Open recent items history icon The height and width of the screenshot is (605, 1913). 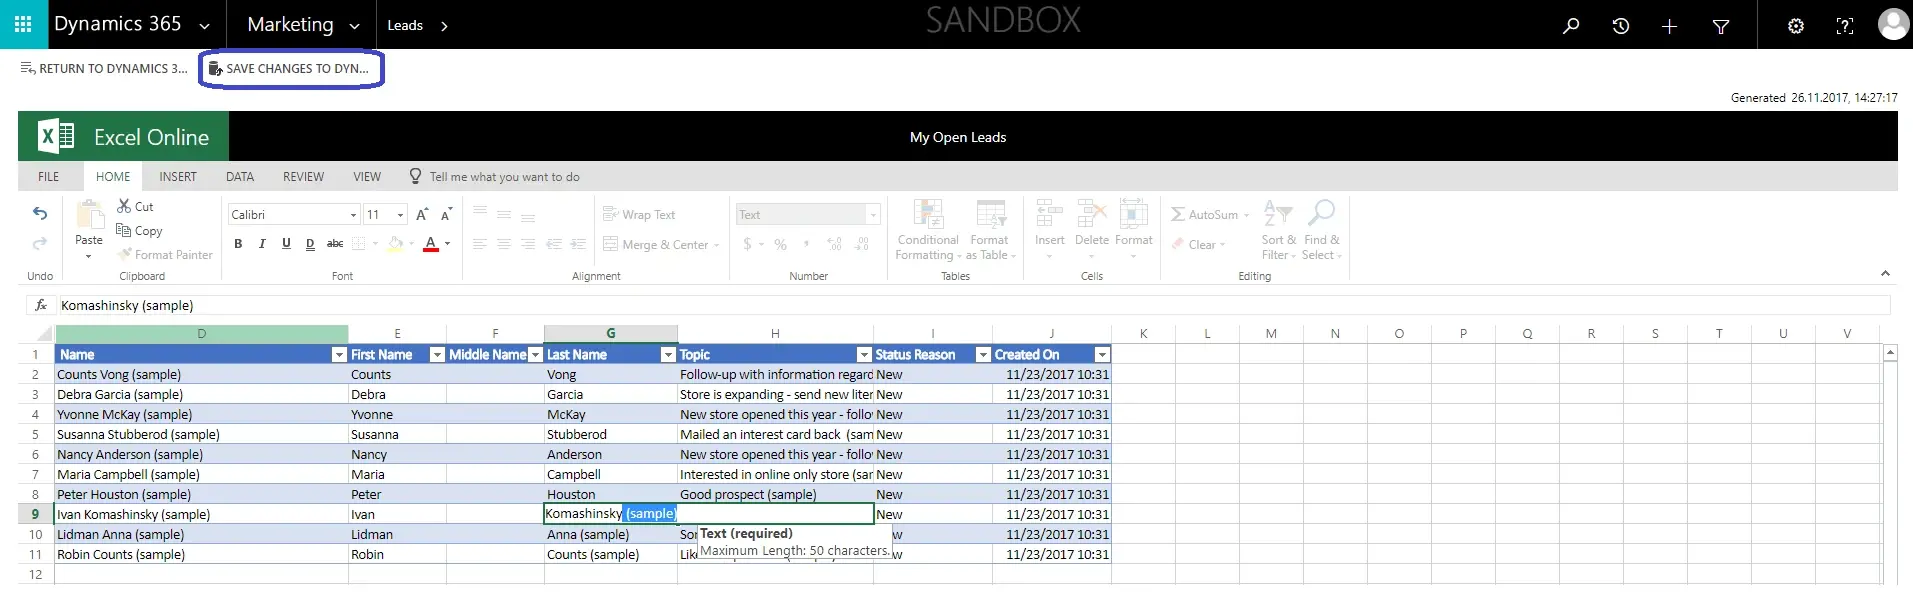pyautogui.click(x=1621, y=26)
